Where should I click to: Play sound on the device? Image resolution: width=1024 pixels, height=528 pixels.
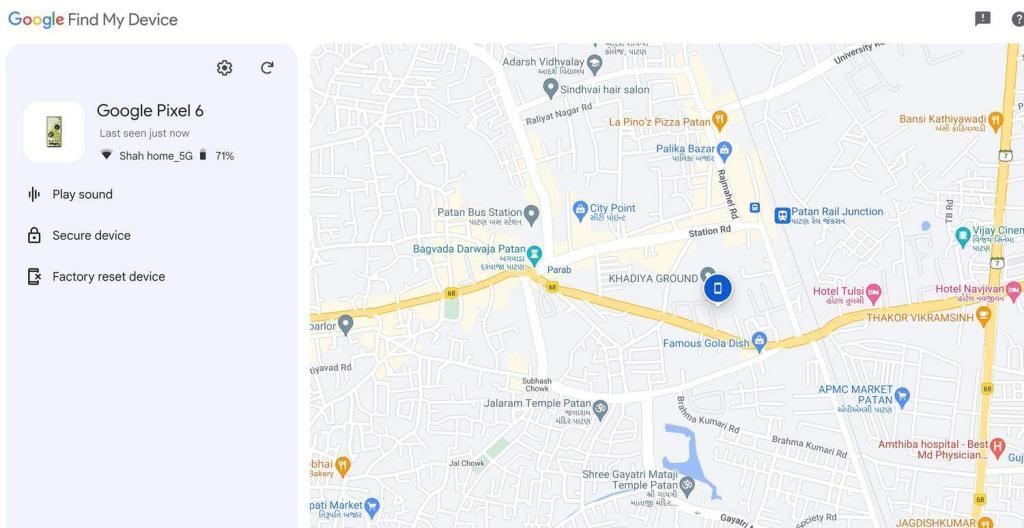point(82,194)
